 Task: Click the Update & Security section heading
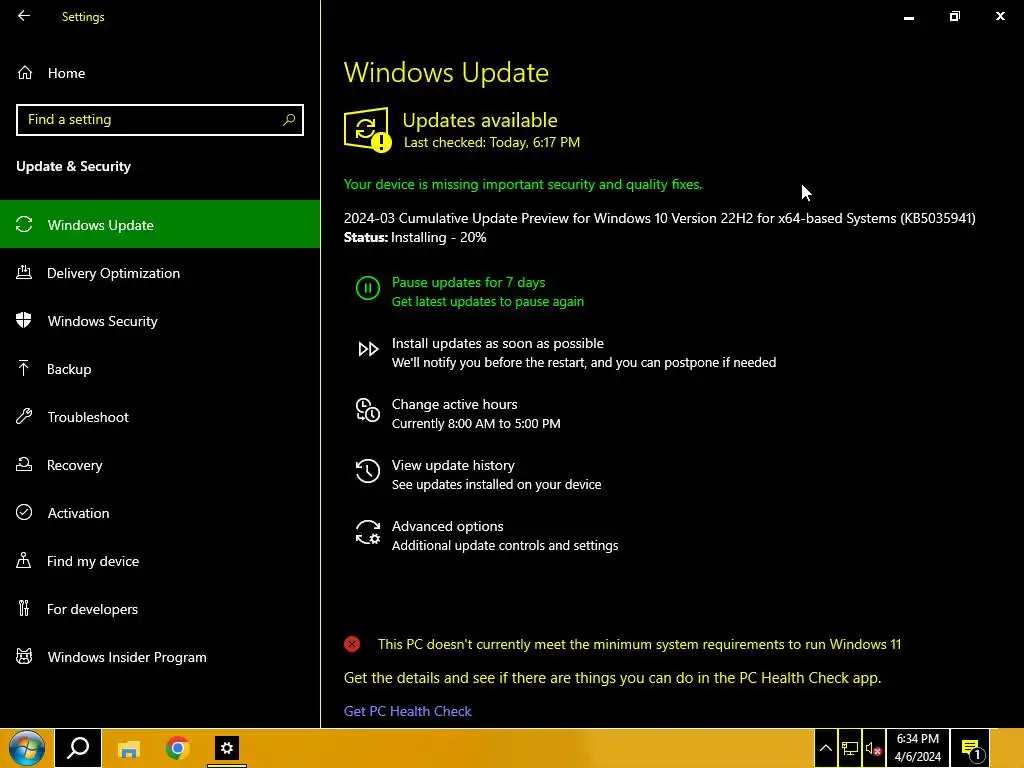point(74,166)
